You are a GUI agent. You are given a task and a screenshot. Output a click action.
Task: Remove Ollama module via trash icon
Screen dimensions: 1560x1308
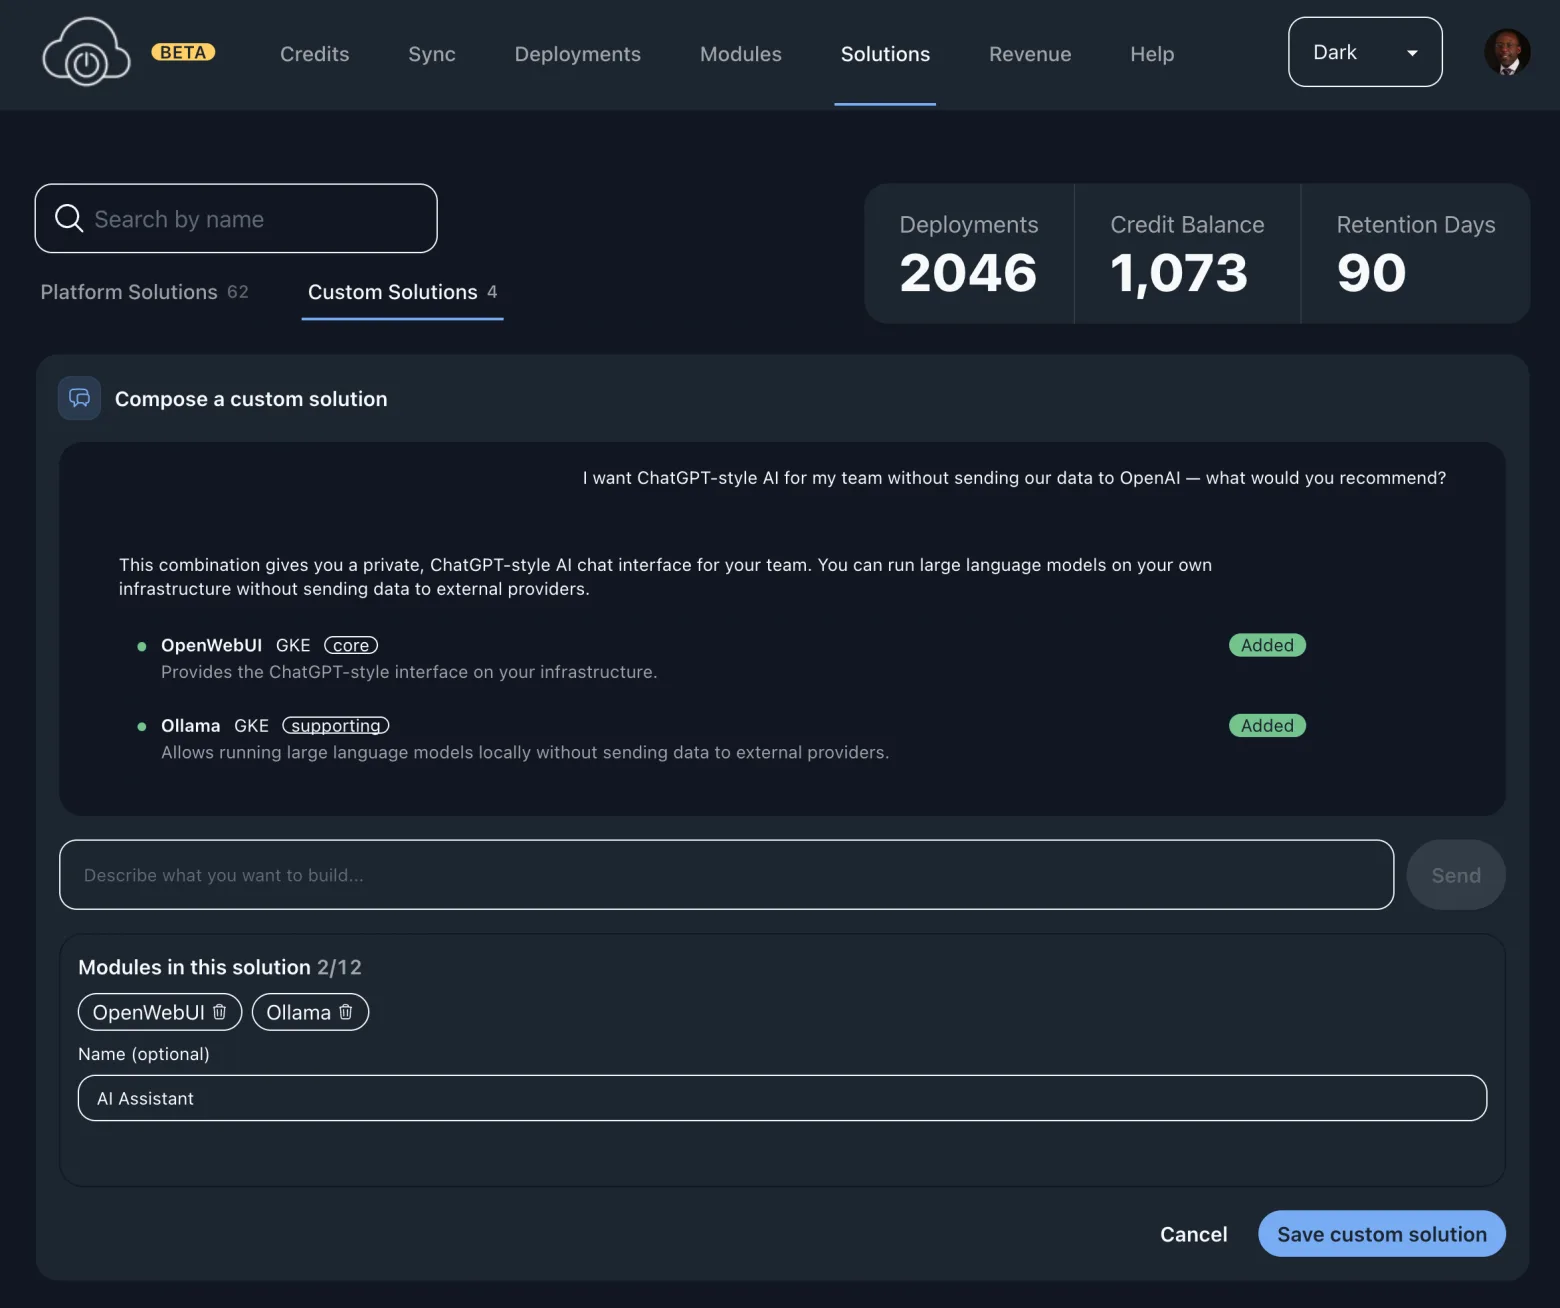[x=346, y=1011]
